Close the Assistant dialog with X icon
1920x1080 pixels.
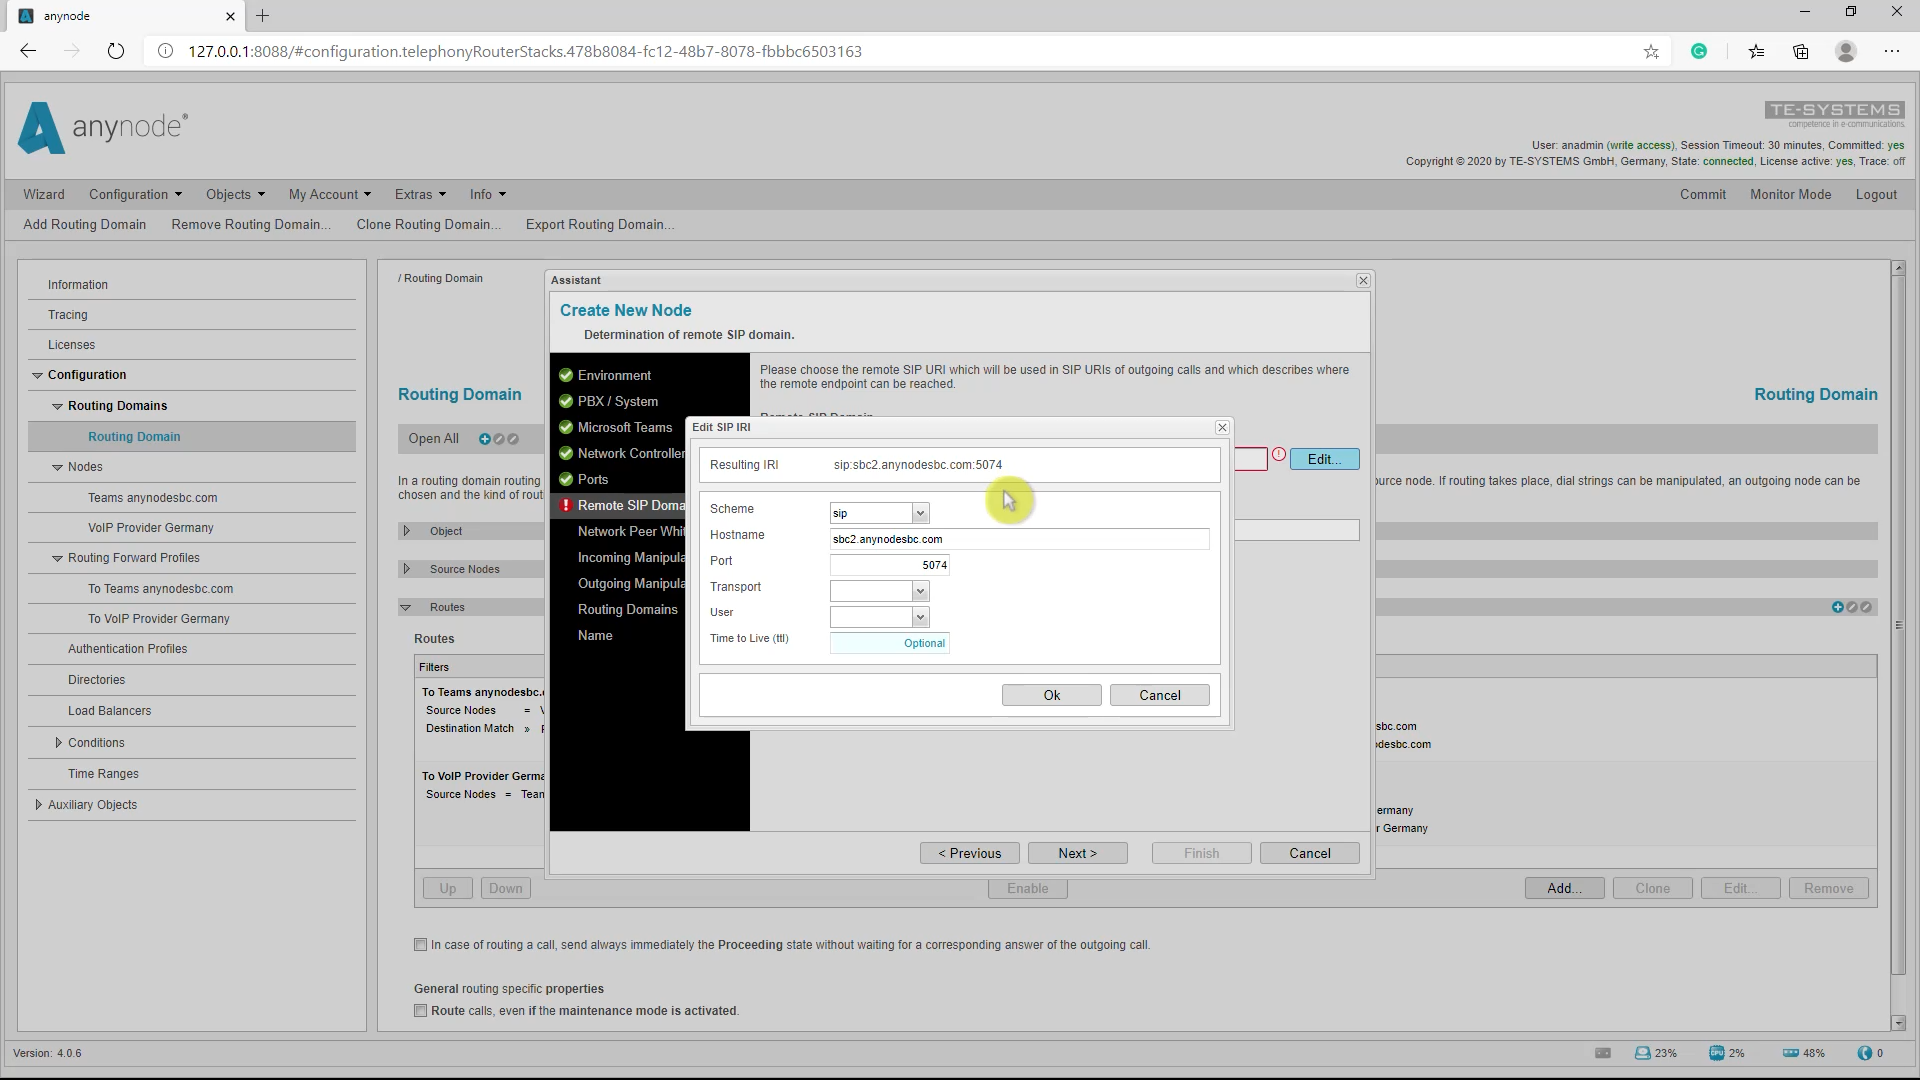(1363, 280)
